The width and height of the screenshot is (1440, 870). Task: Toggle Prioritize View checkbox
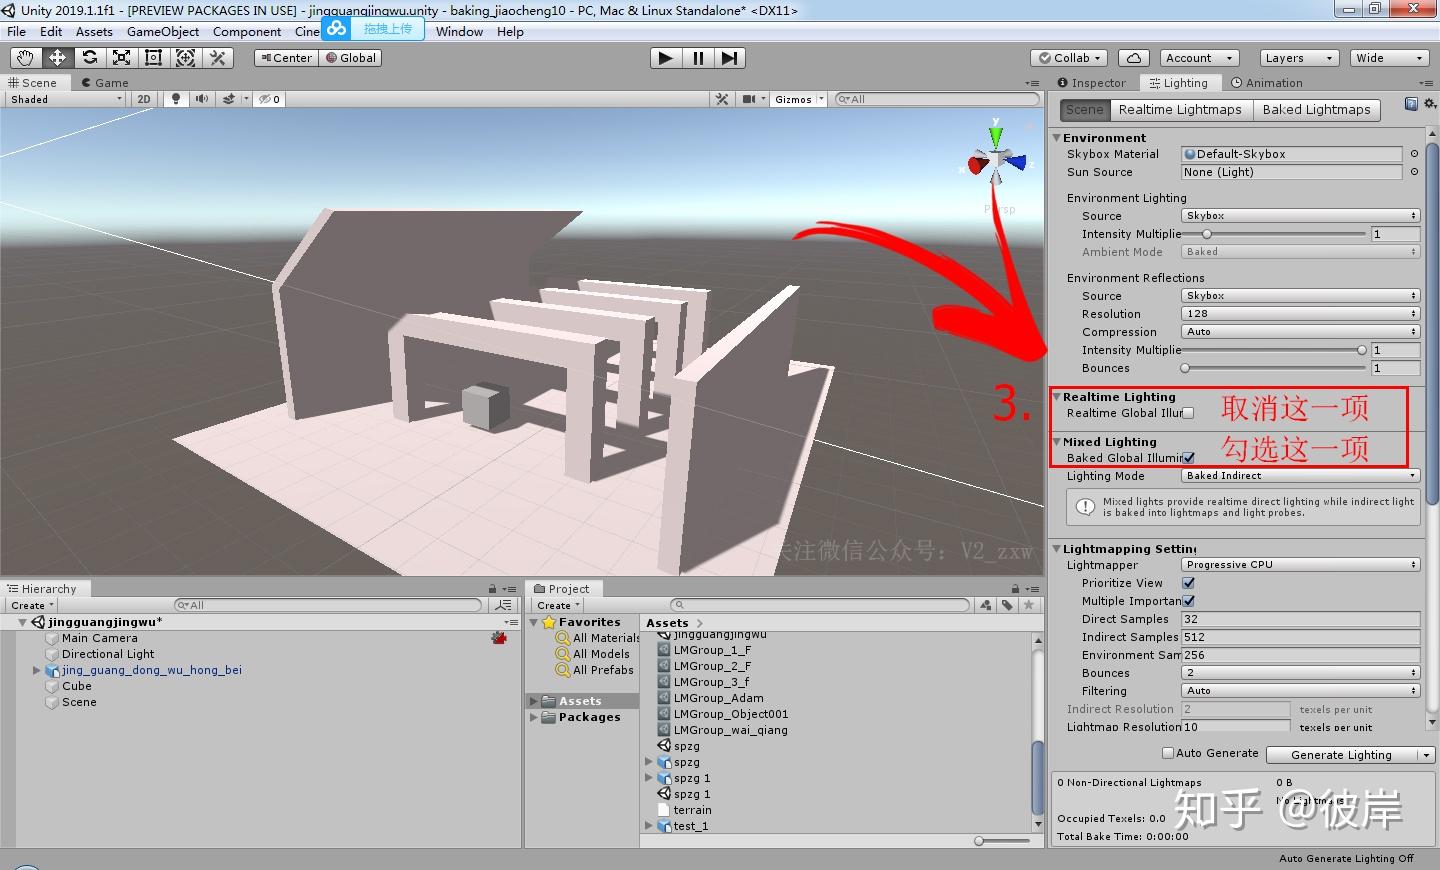(1188, 583)
